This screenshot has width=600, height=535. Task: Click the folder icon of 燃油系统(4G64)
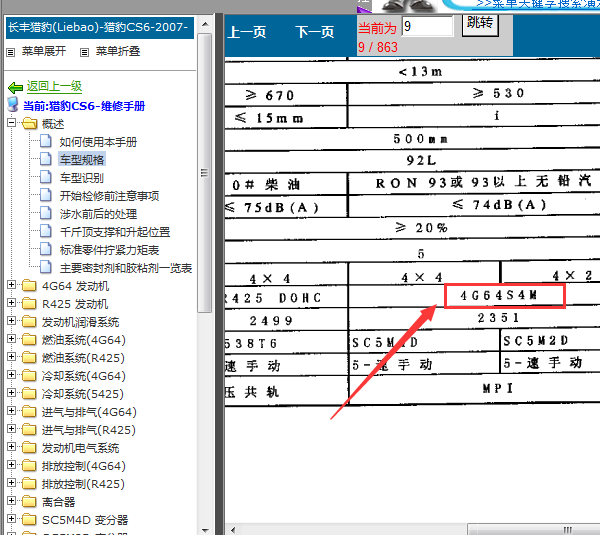29,339
